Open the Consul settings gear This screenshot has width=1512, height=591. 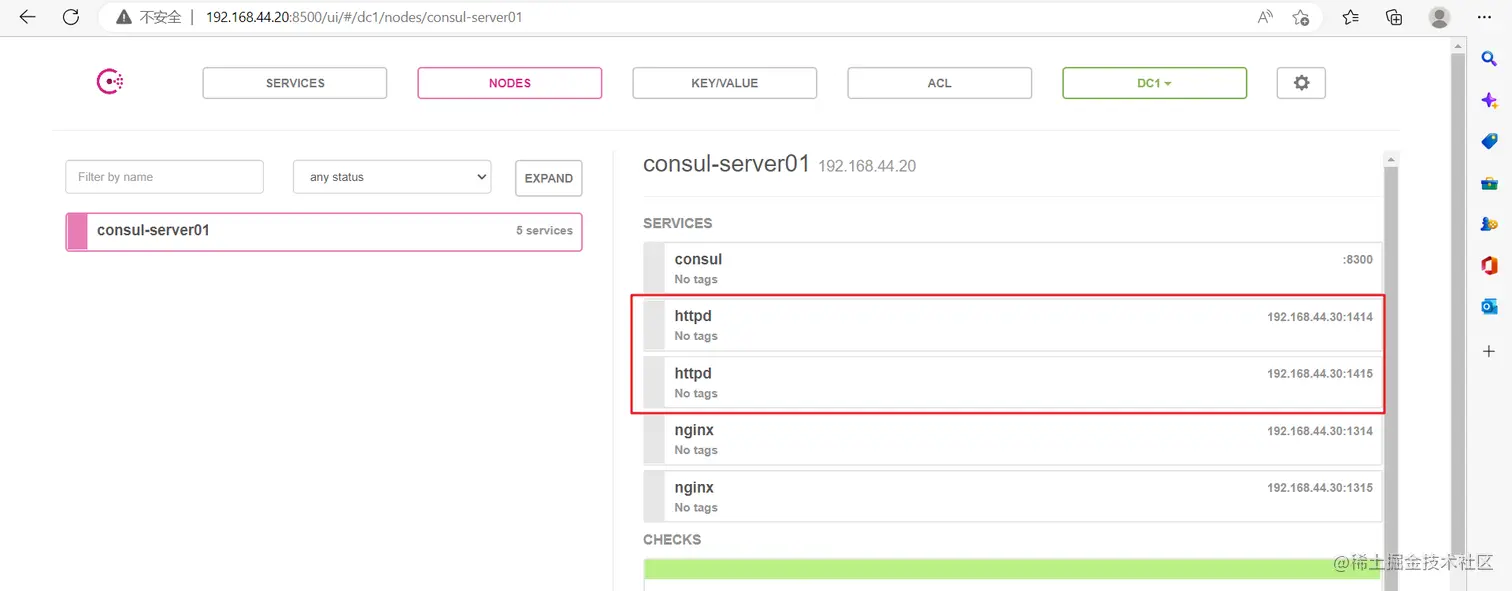coord(1301,83)
